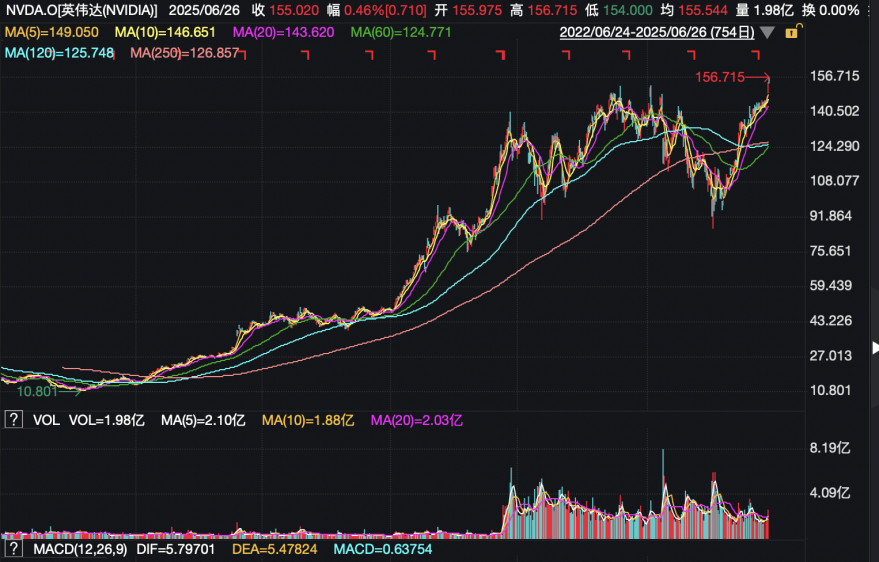The image size is (879, 562).
Task: Click 27.013 on the price axis
Action: point(831,356)
